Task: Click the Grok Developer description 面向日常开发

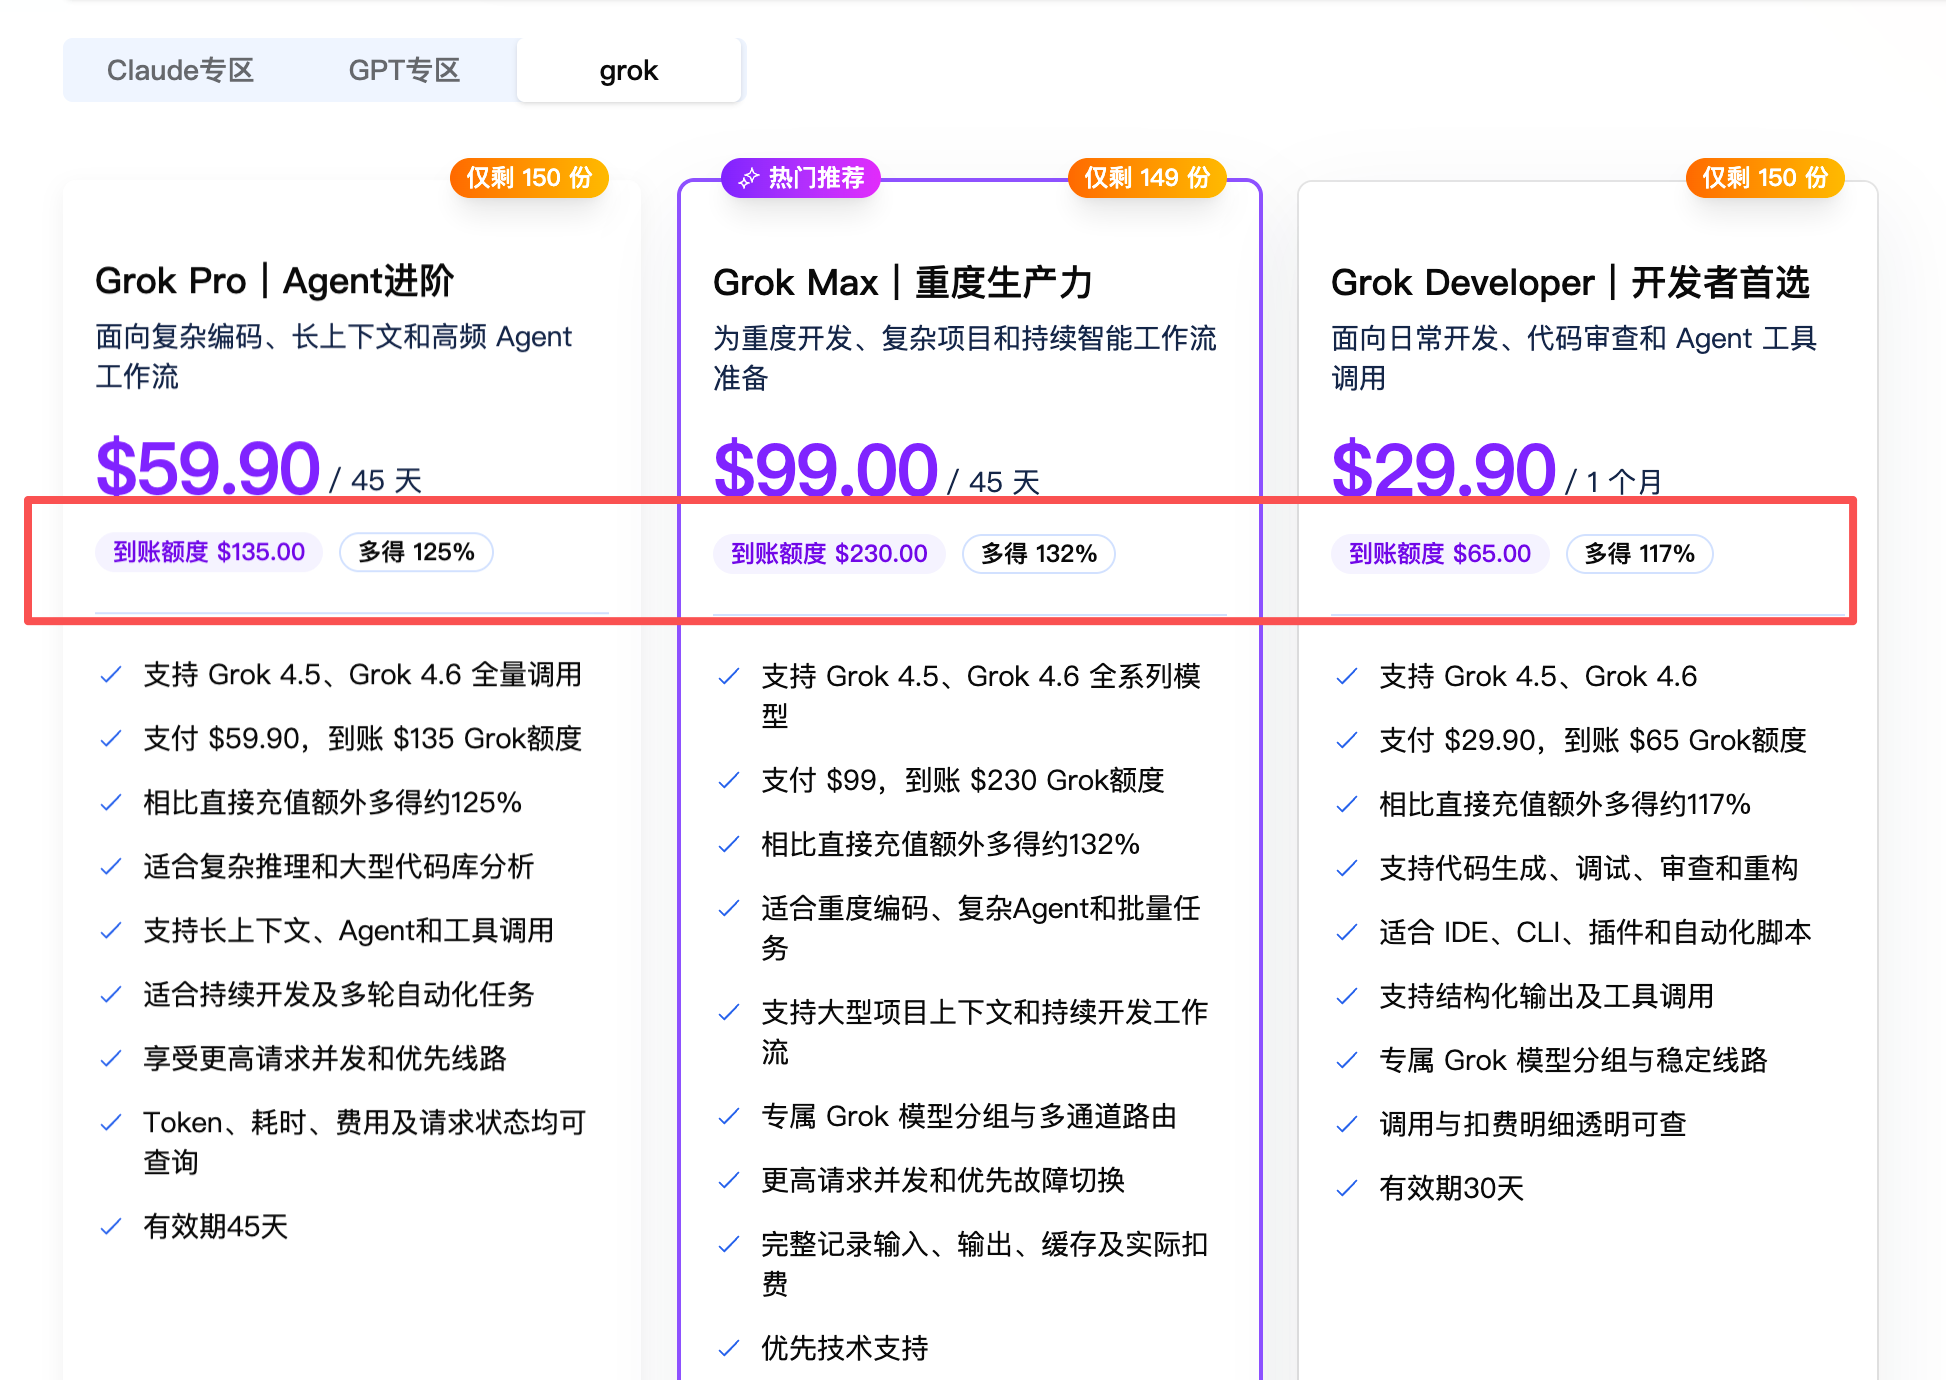Action: 1573,358
